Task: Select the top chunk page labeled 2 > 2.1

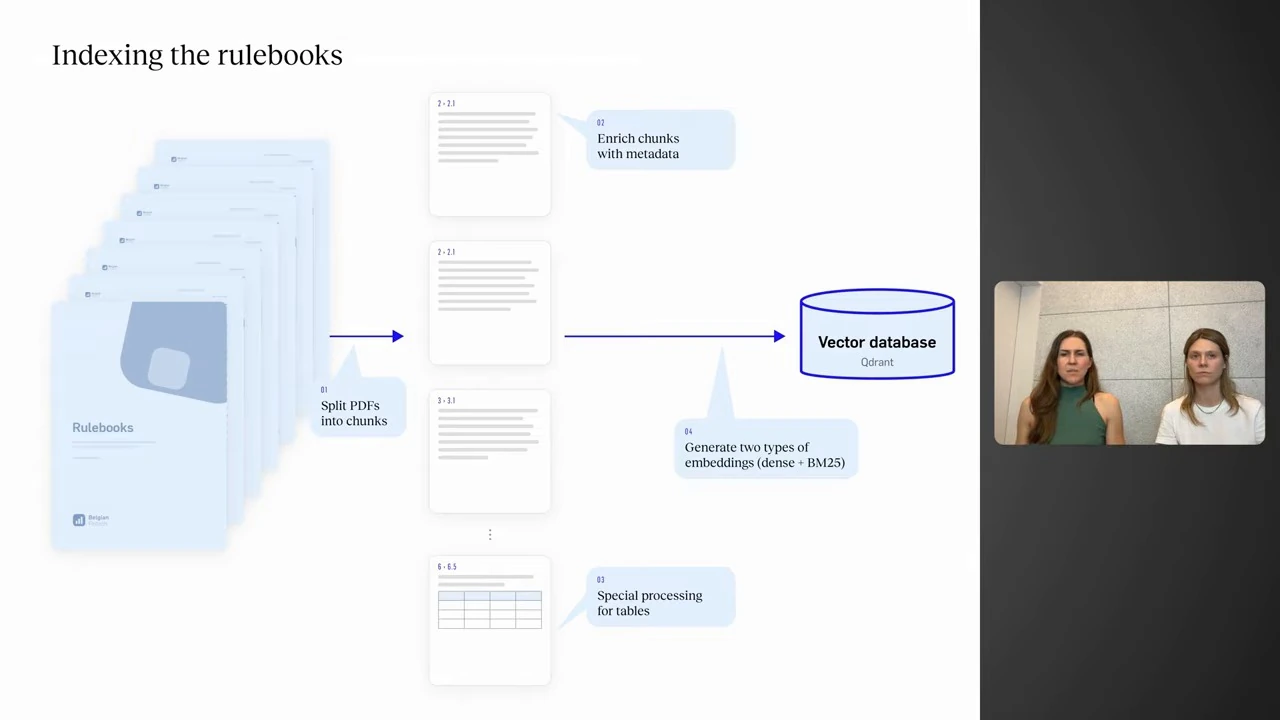Action: [x=490, y=154]
